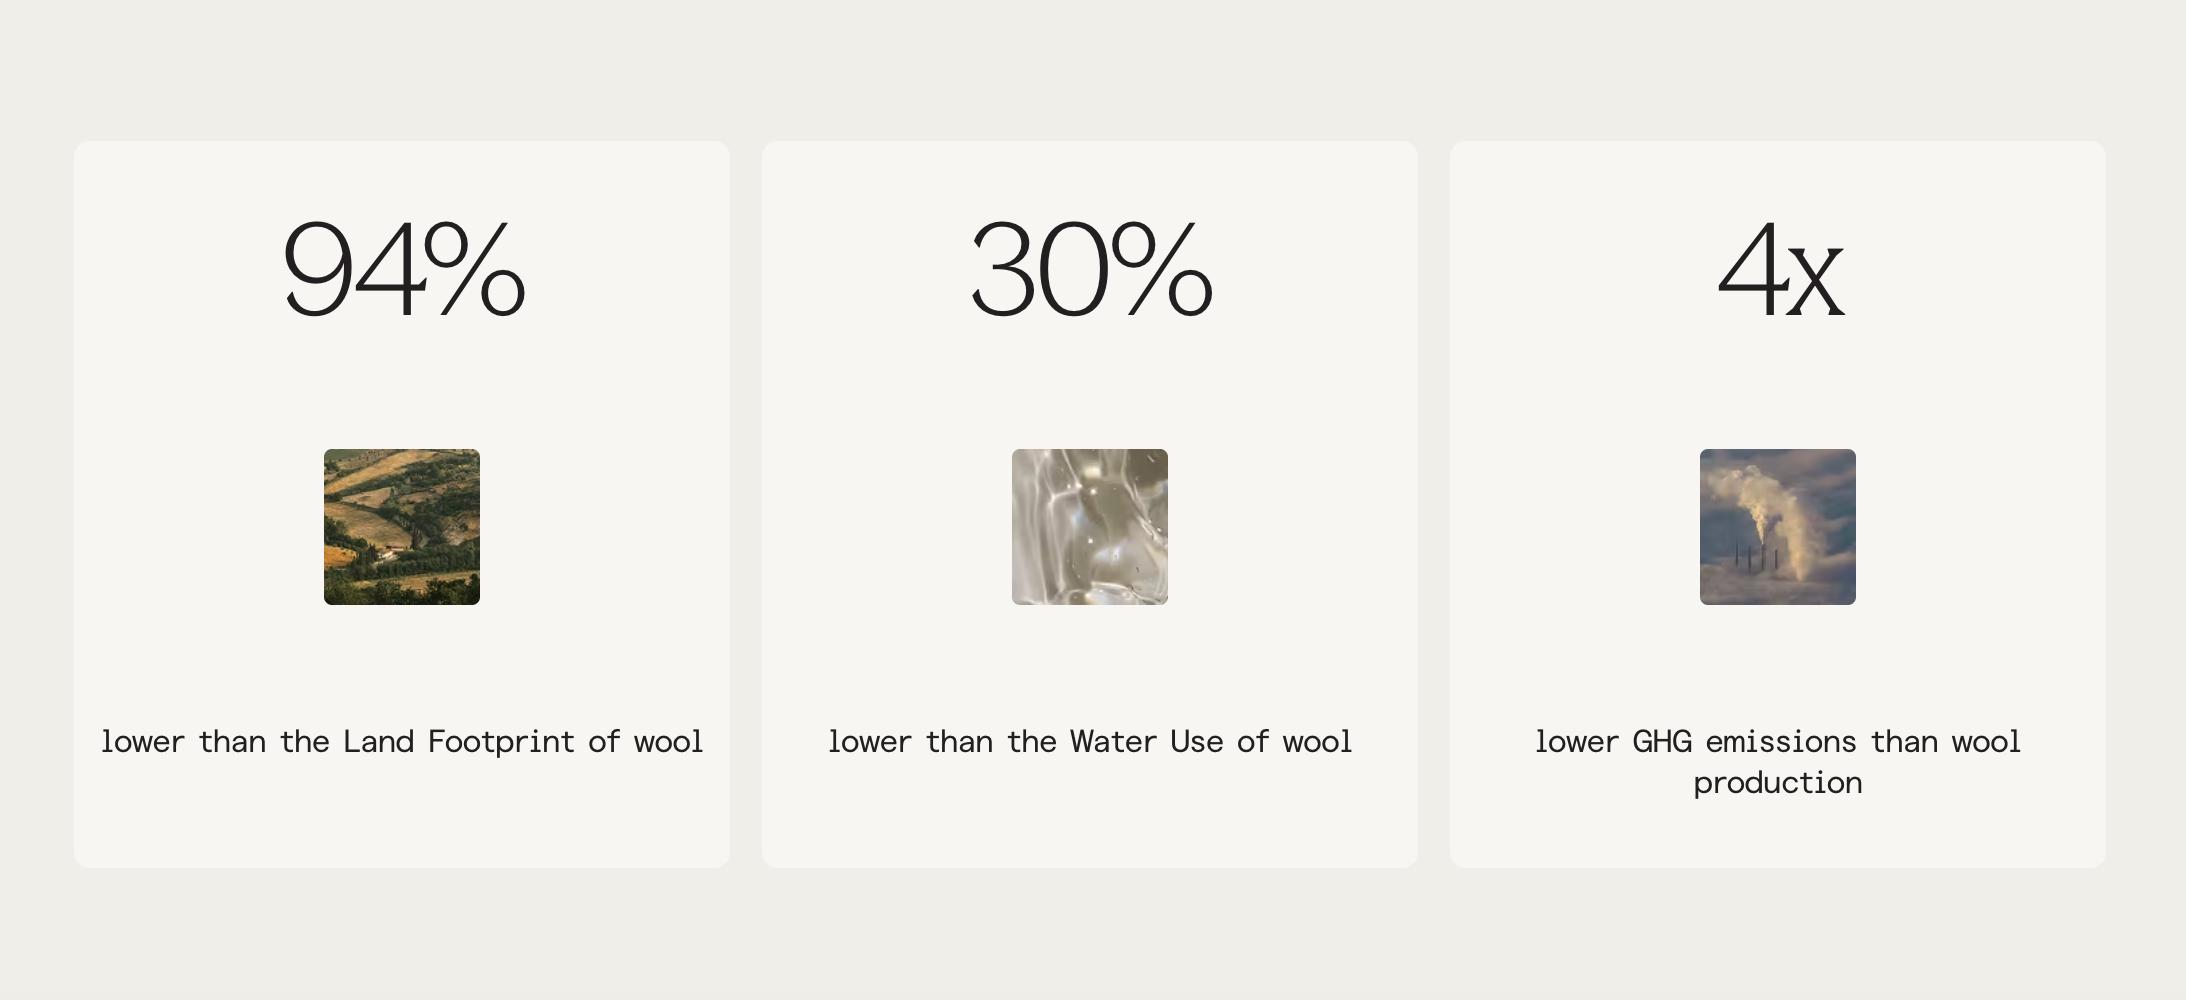The height and width of the screenshot is (1000, 2186).
Task: Click the digits 94 in first card
Action: 352,270
